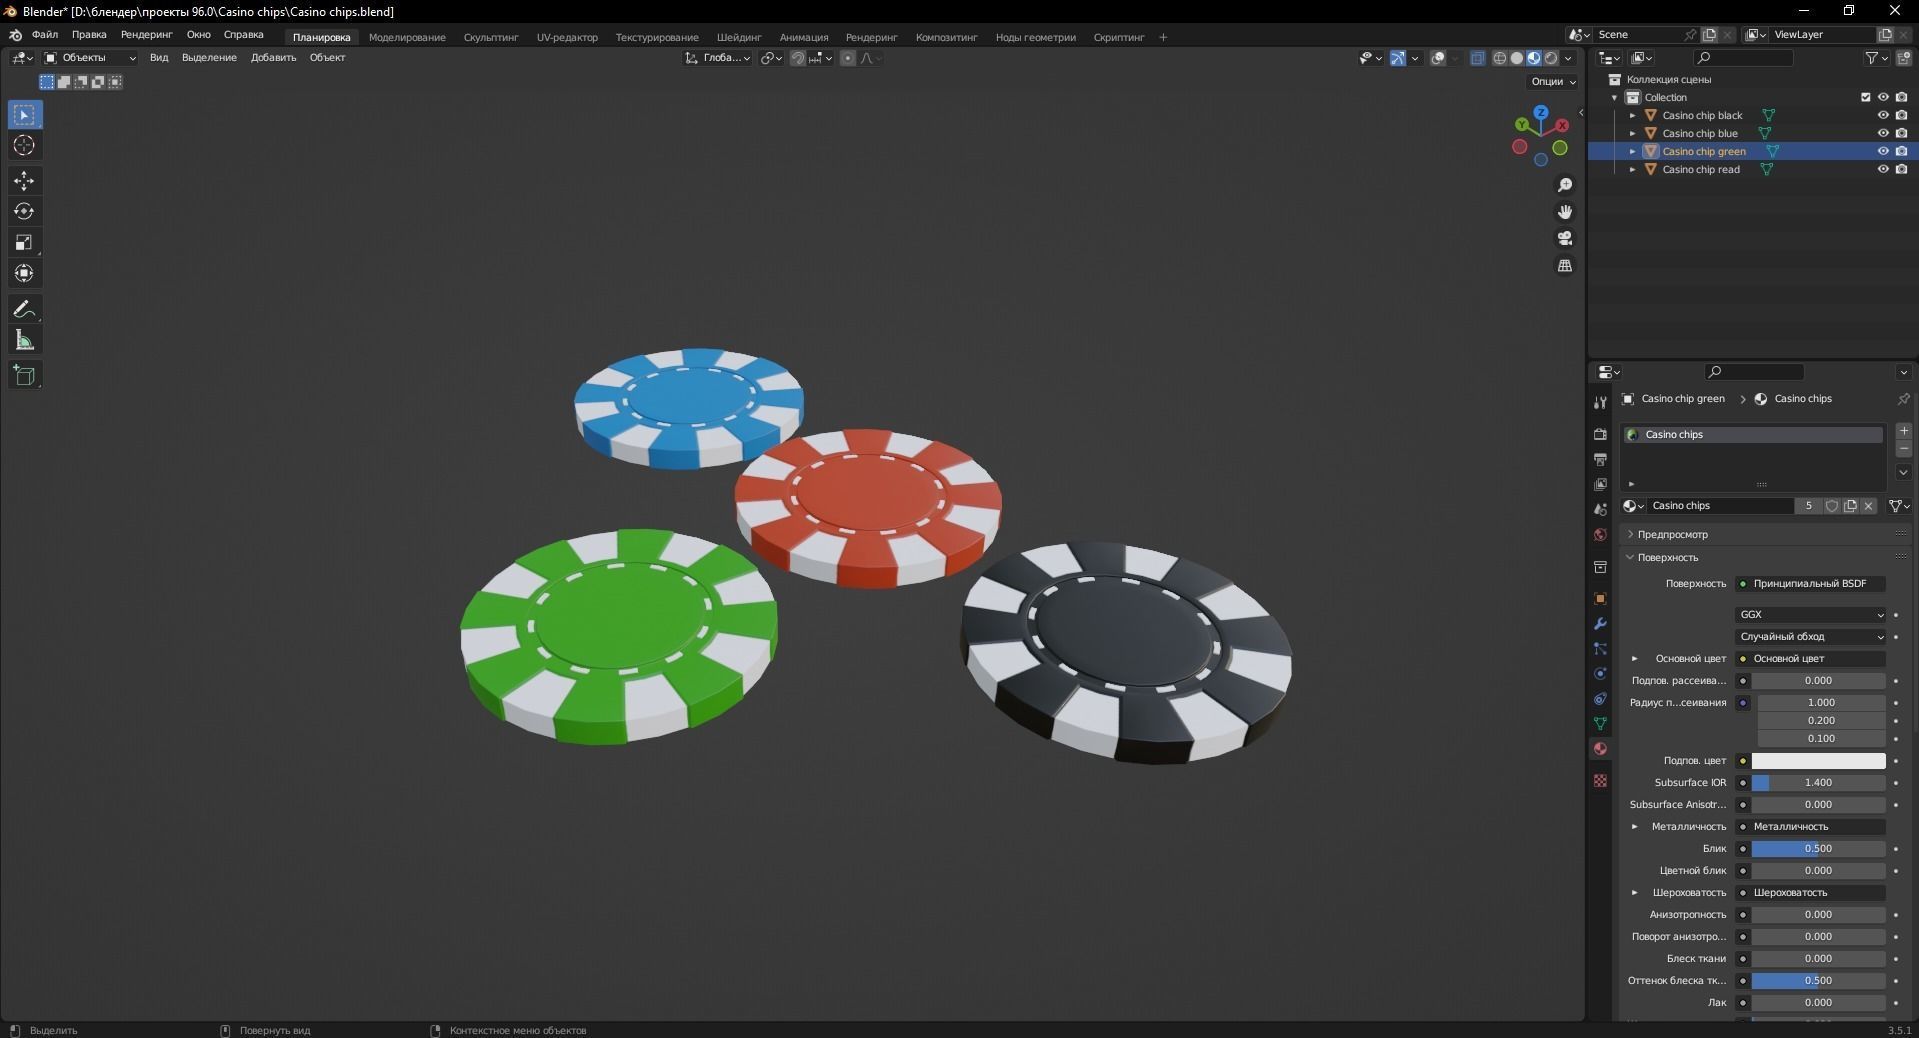Add a new material slot
1919x1038 pixels.
[1904, 431]
